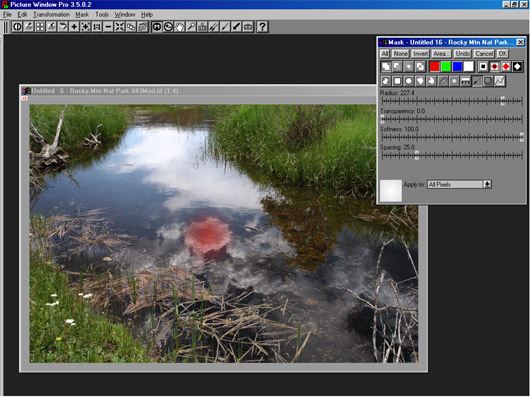
Task: Select the blue mask color swatch
Action: click(x=457, y=67)
